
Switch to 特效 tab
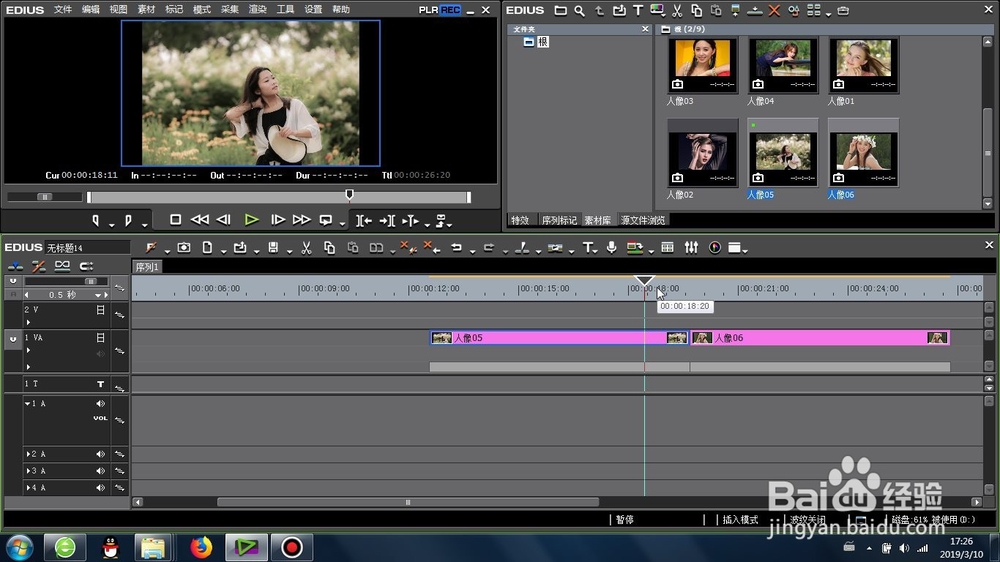click(x=520, y=220)
